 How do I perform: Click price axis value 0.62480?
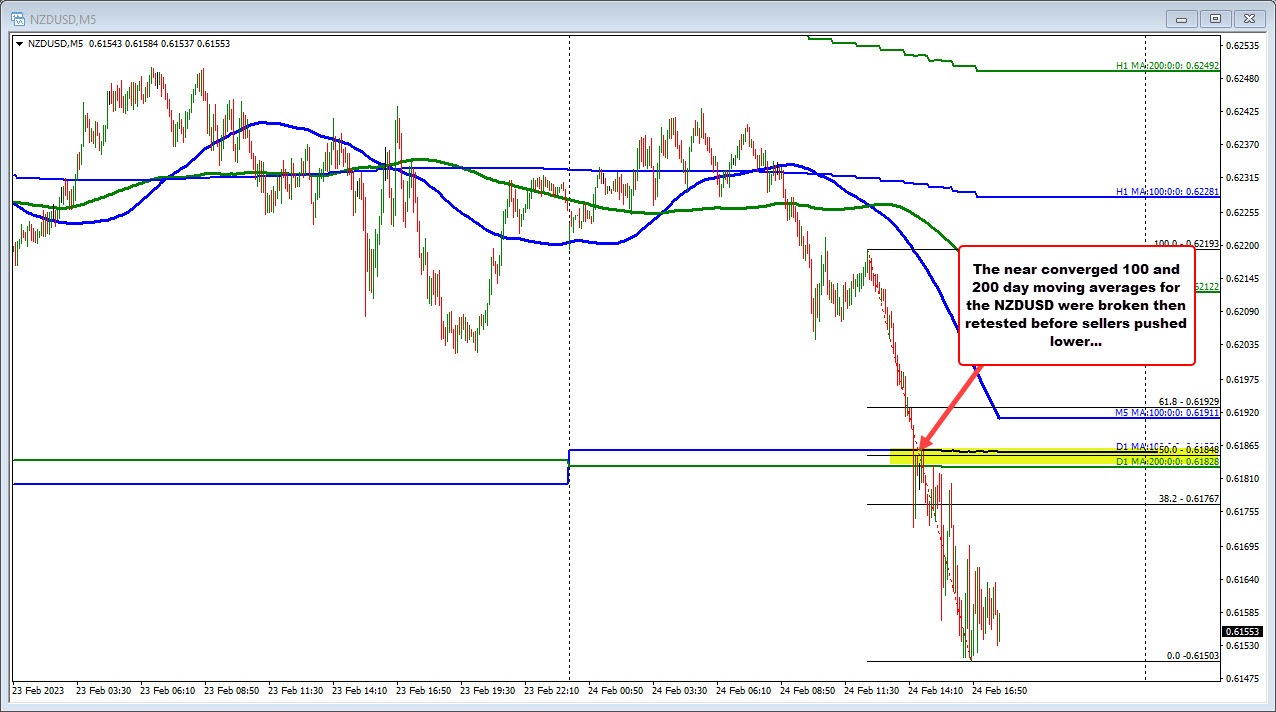1244,78
